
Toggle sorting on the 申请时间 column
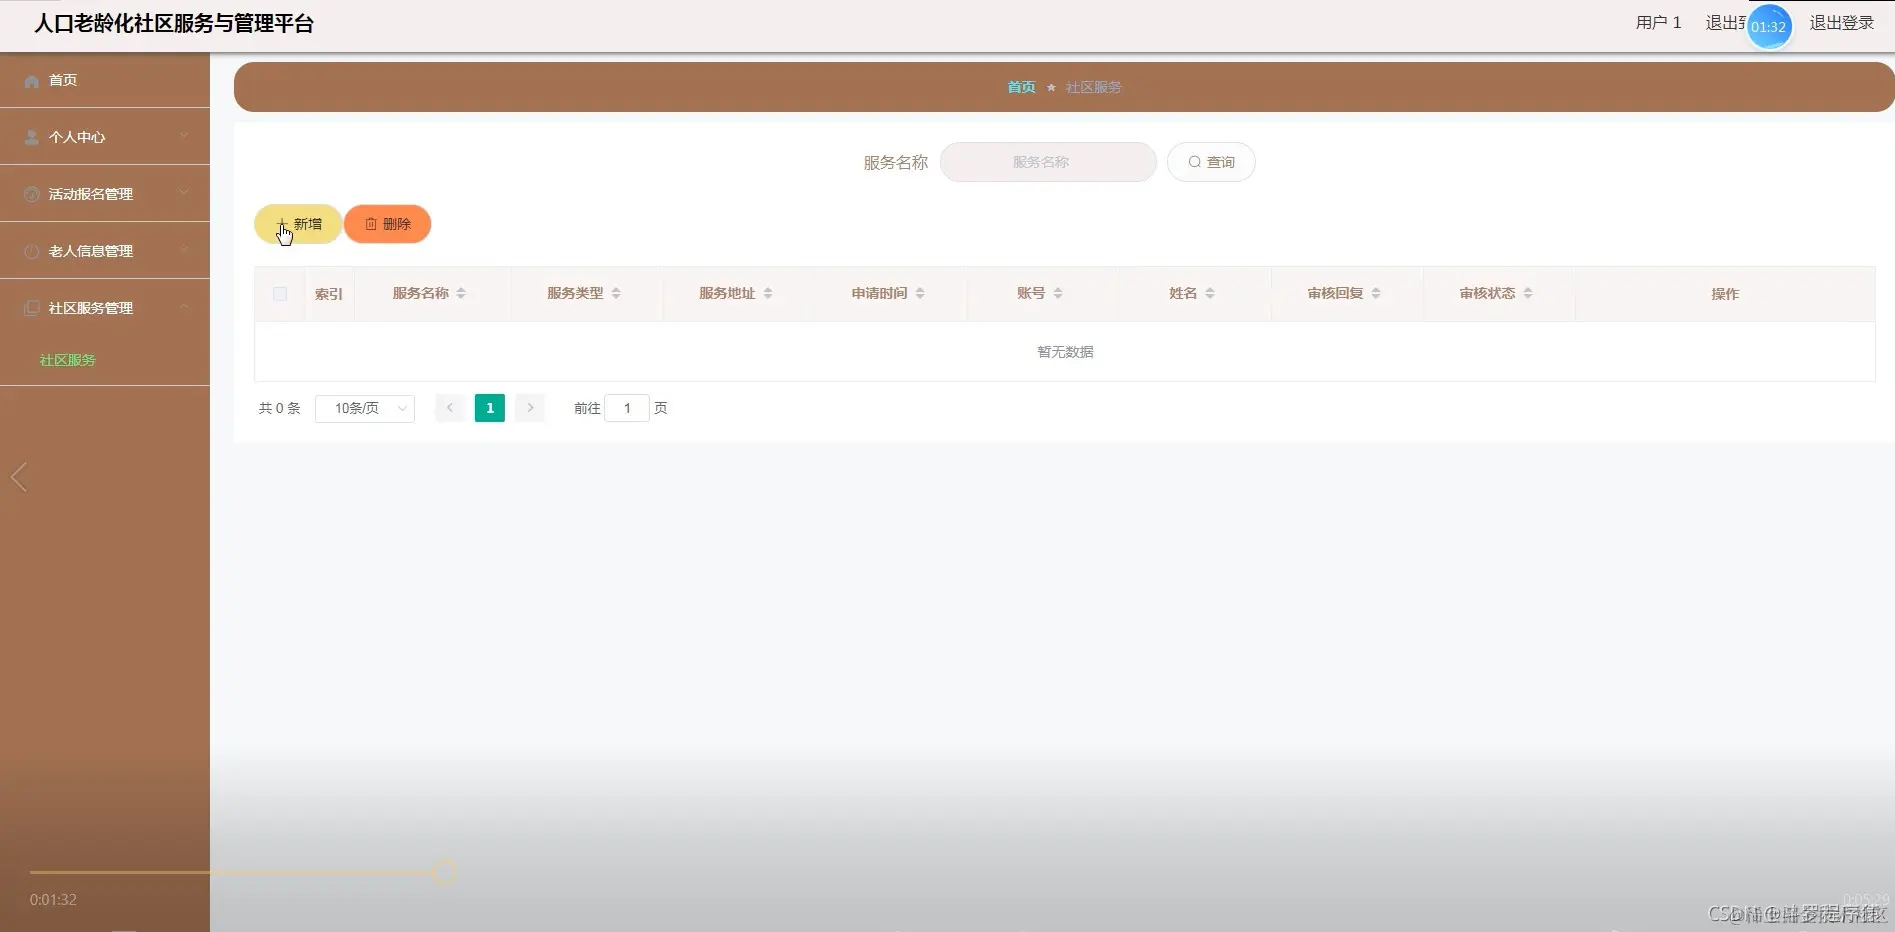pos(920,293)
